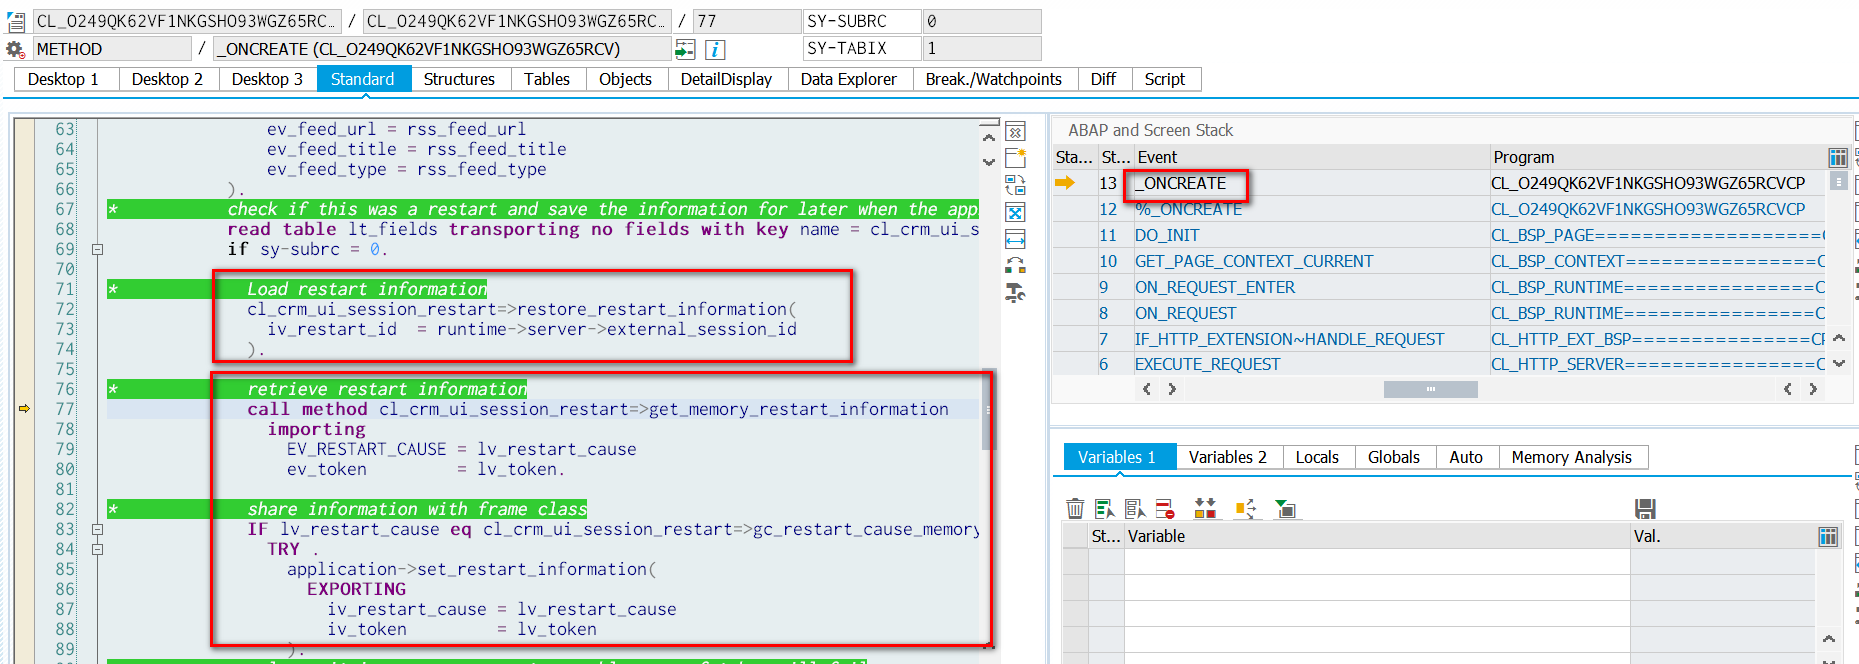Click the SY-TABIX value field

982,48
